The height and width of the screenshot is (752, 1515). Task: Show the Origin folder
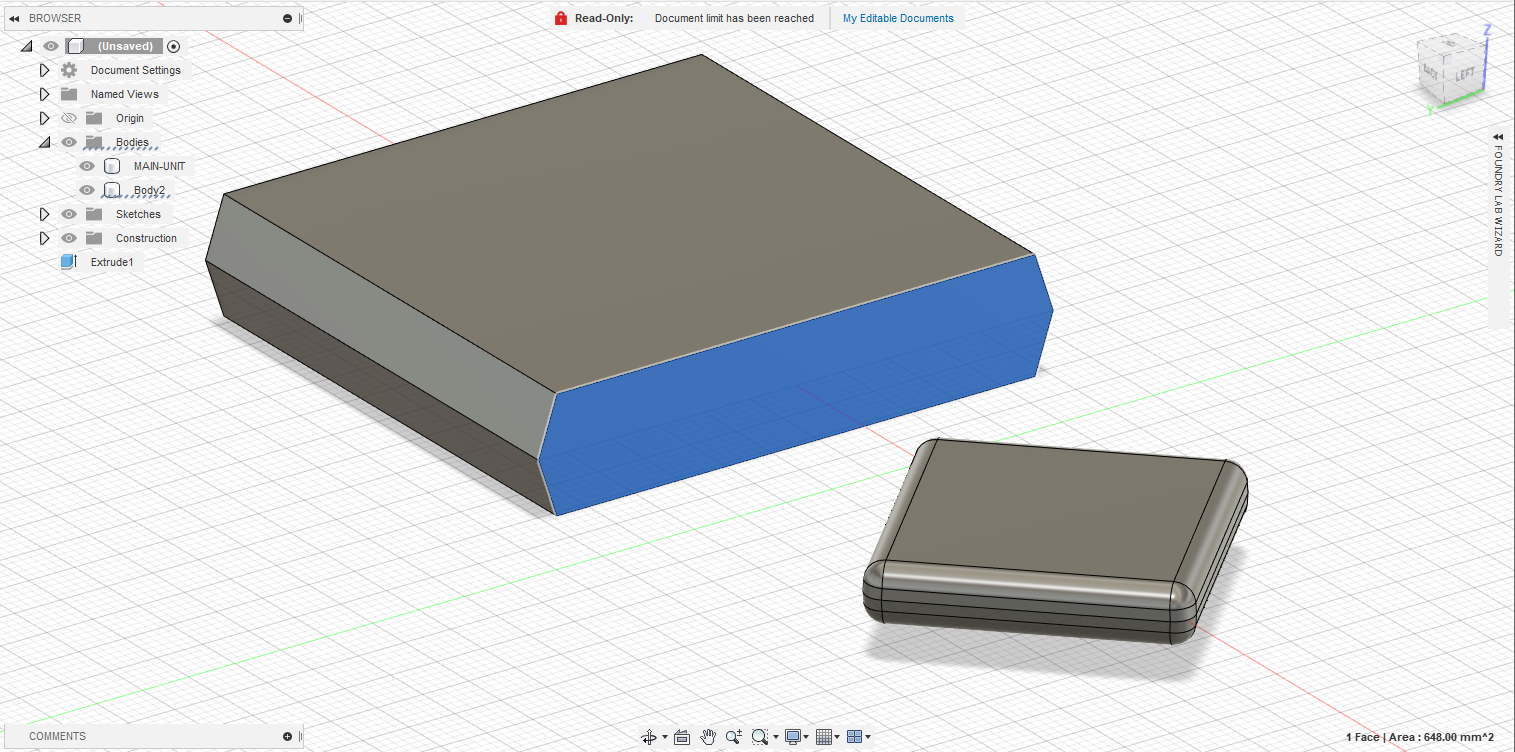[68, 118]
